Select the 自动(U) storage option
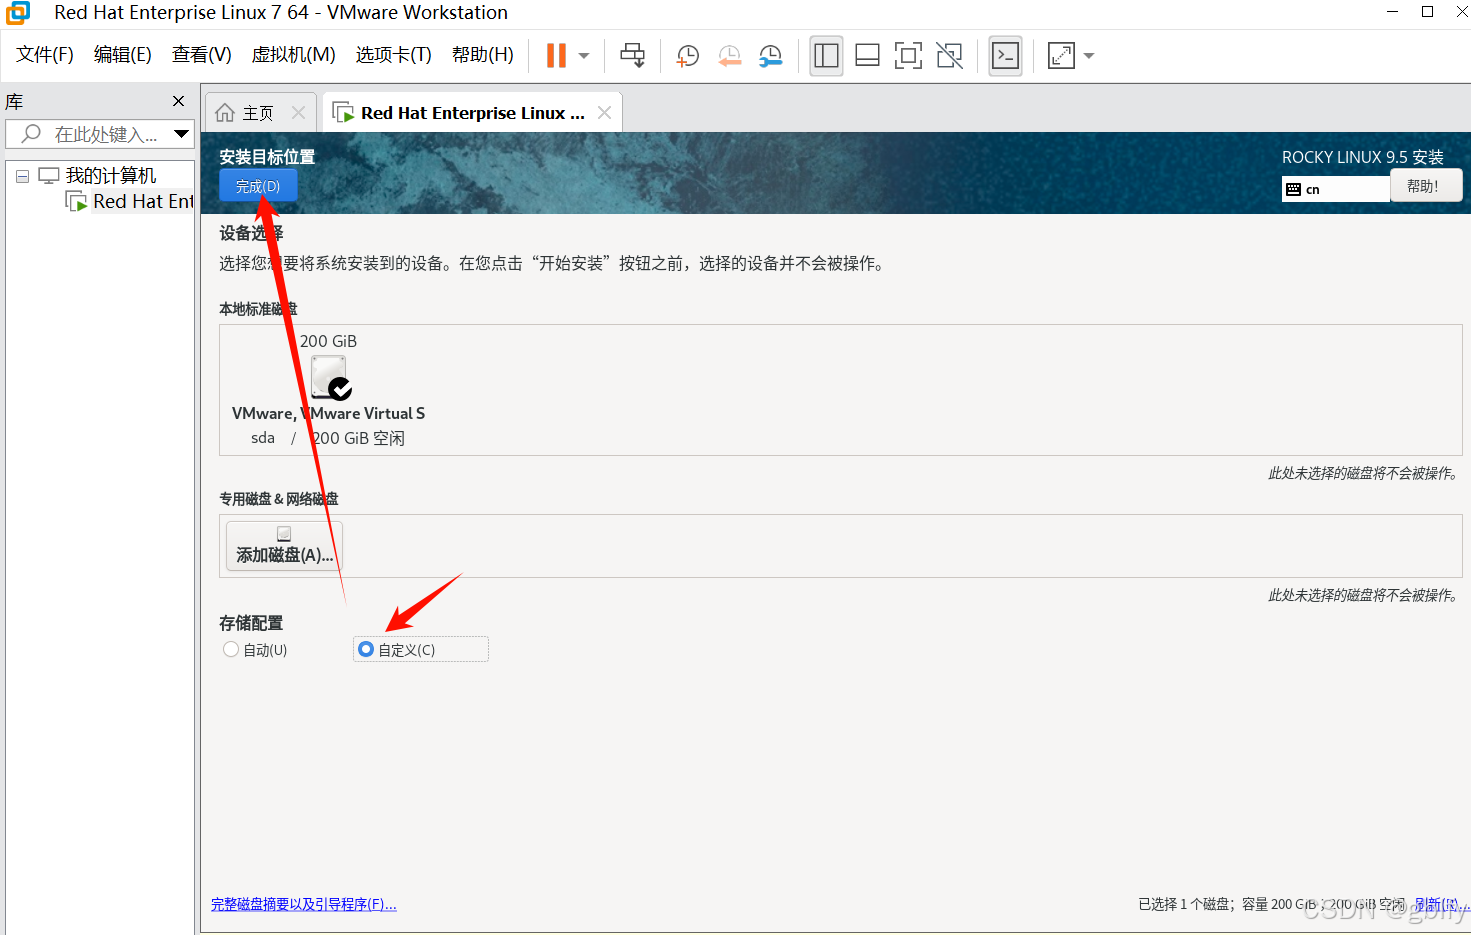1471x935 pixels. [x=256, y=650]
